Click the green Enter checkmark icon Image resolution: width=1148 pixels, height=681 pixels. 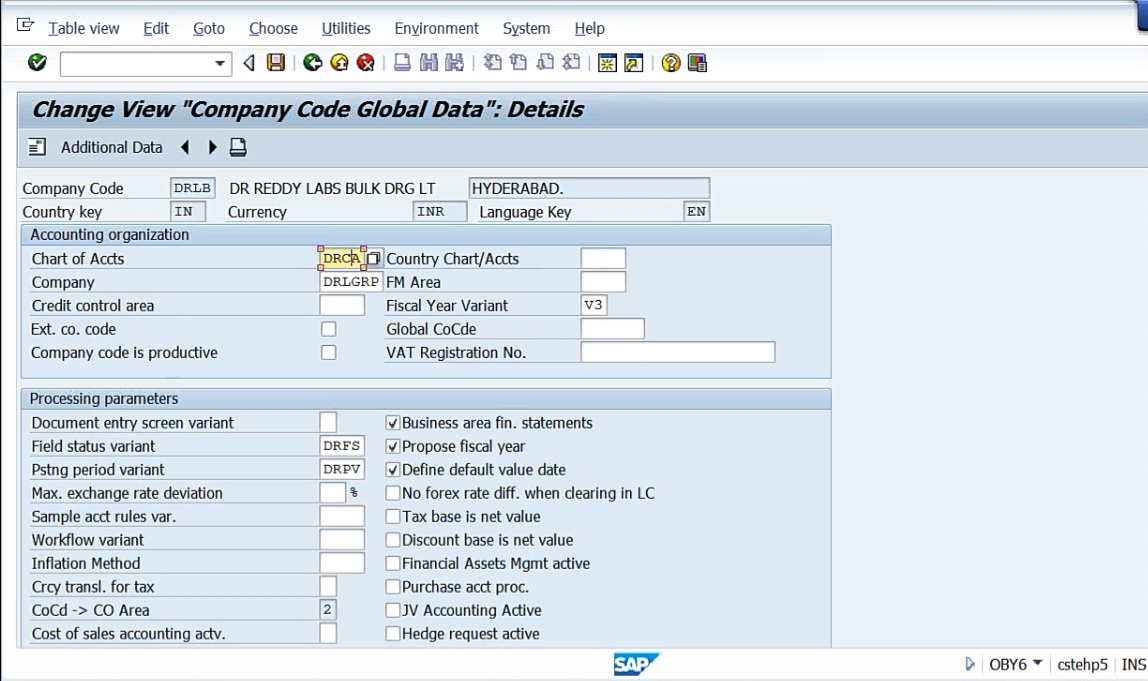pyautogui.click(x=37, y=63)
